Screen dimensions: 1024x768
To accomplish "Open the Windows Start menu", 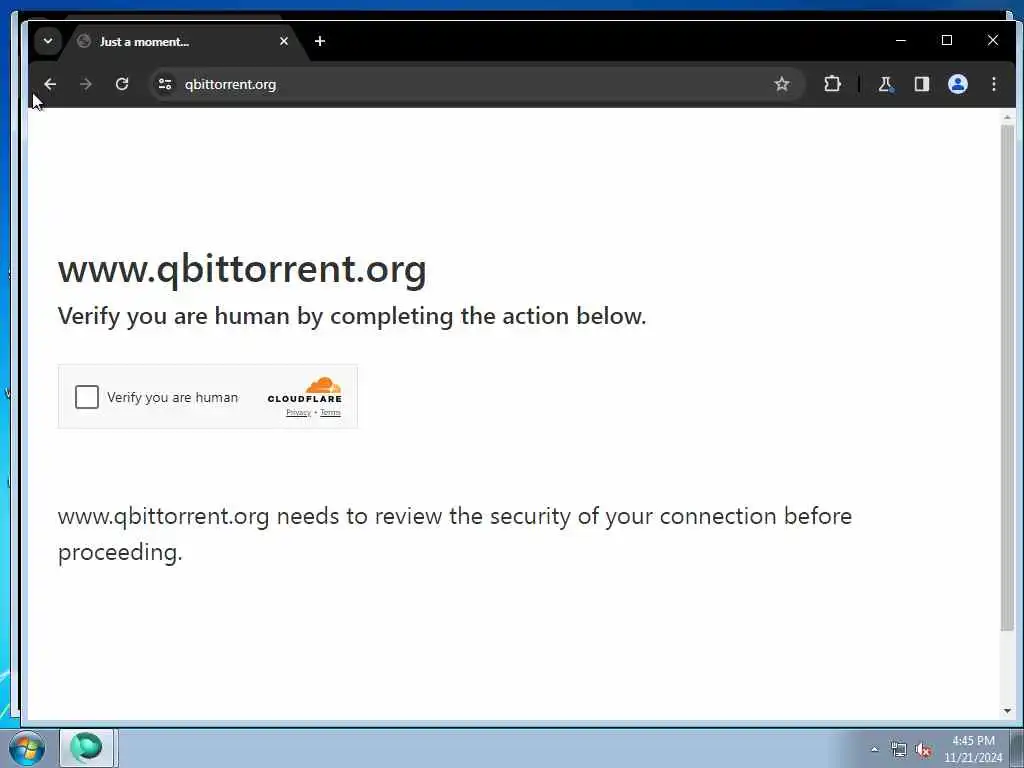I will point(27,748).
